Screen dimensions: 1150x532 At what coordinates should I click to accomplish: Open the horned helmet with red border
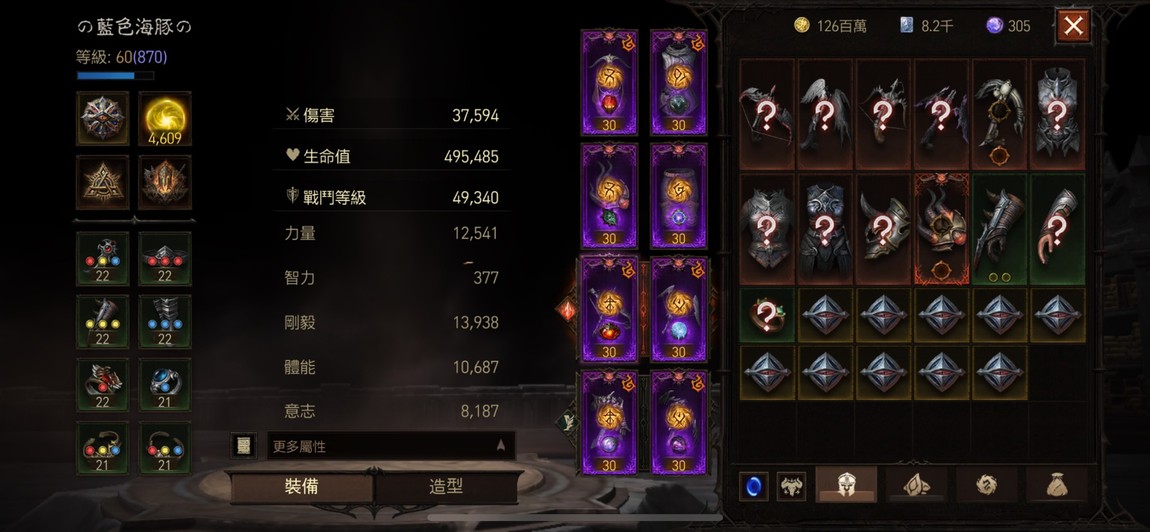tap(942, 229)
